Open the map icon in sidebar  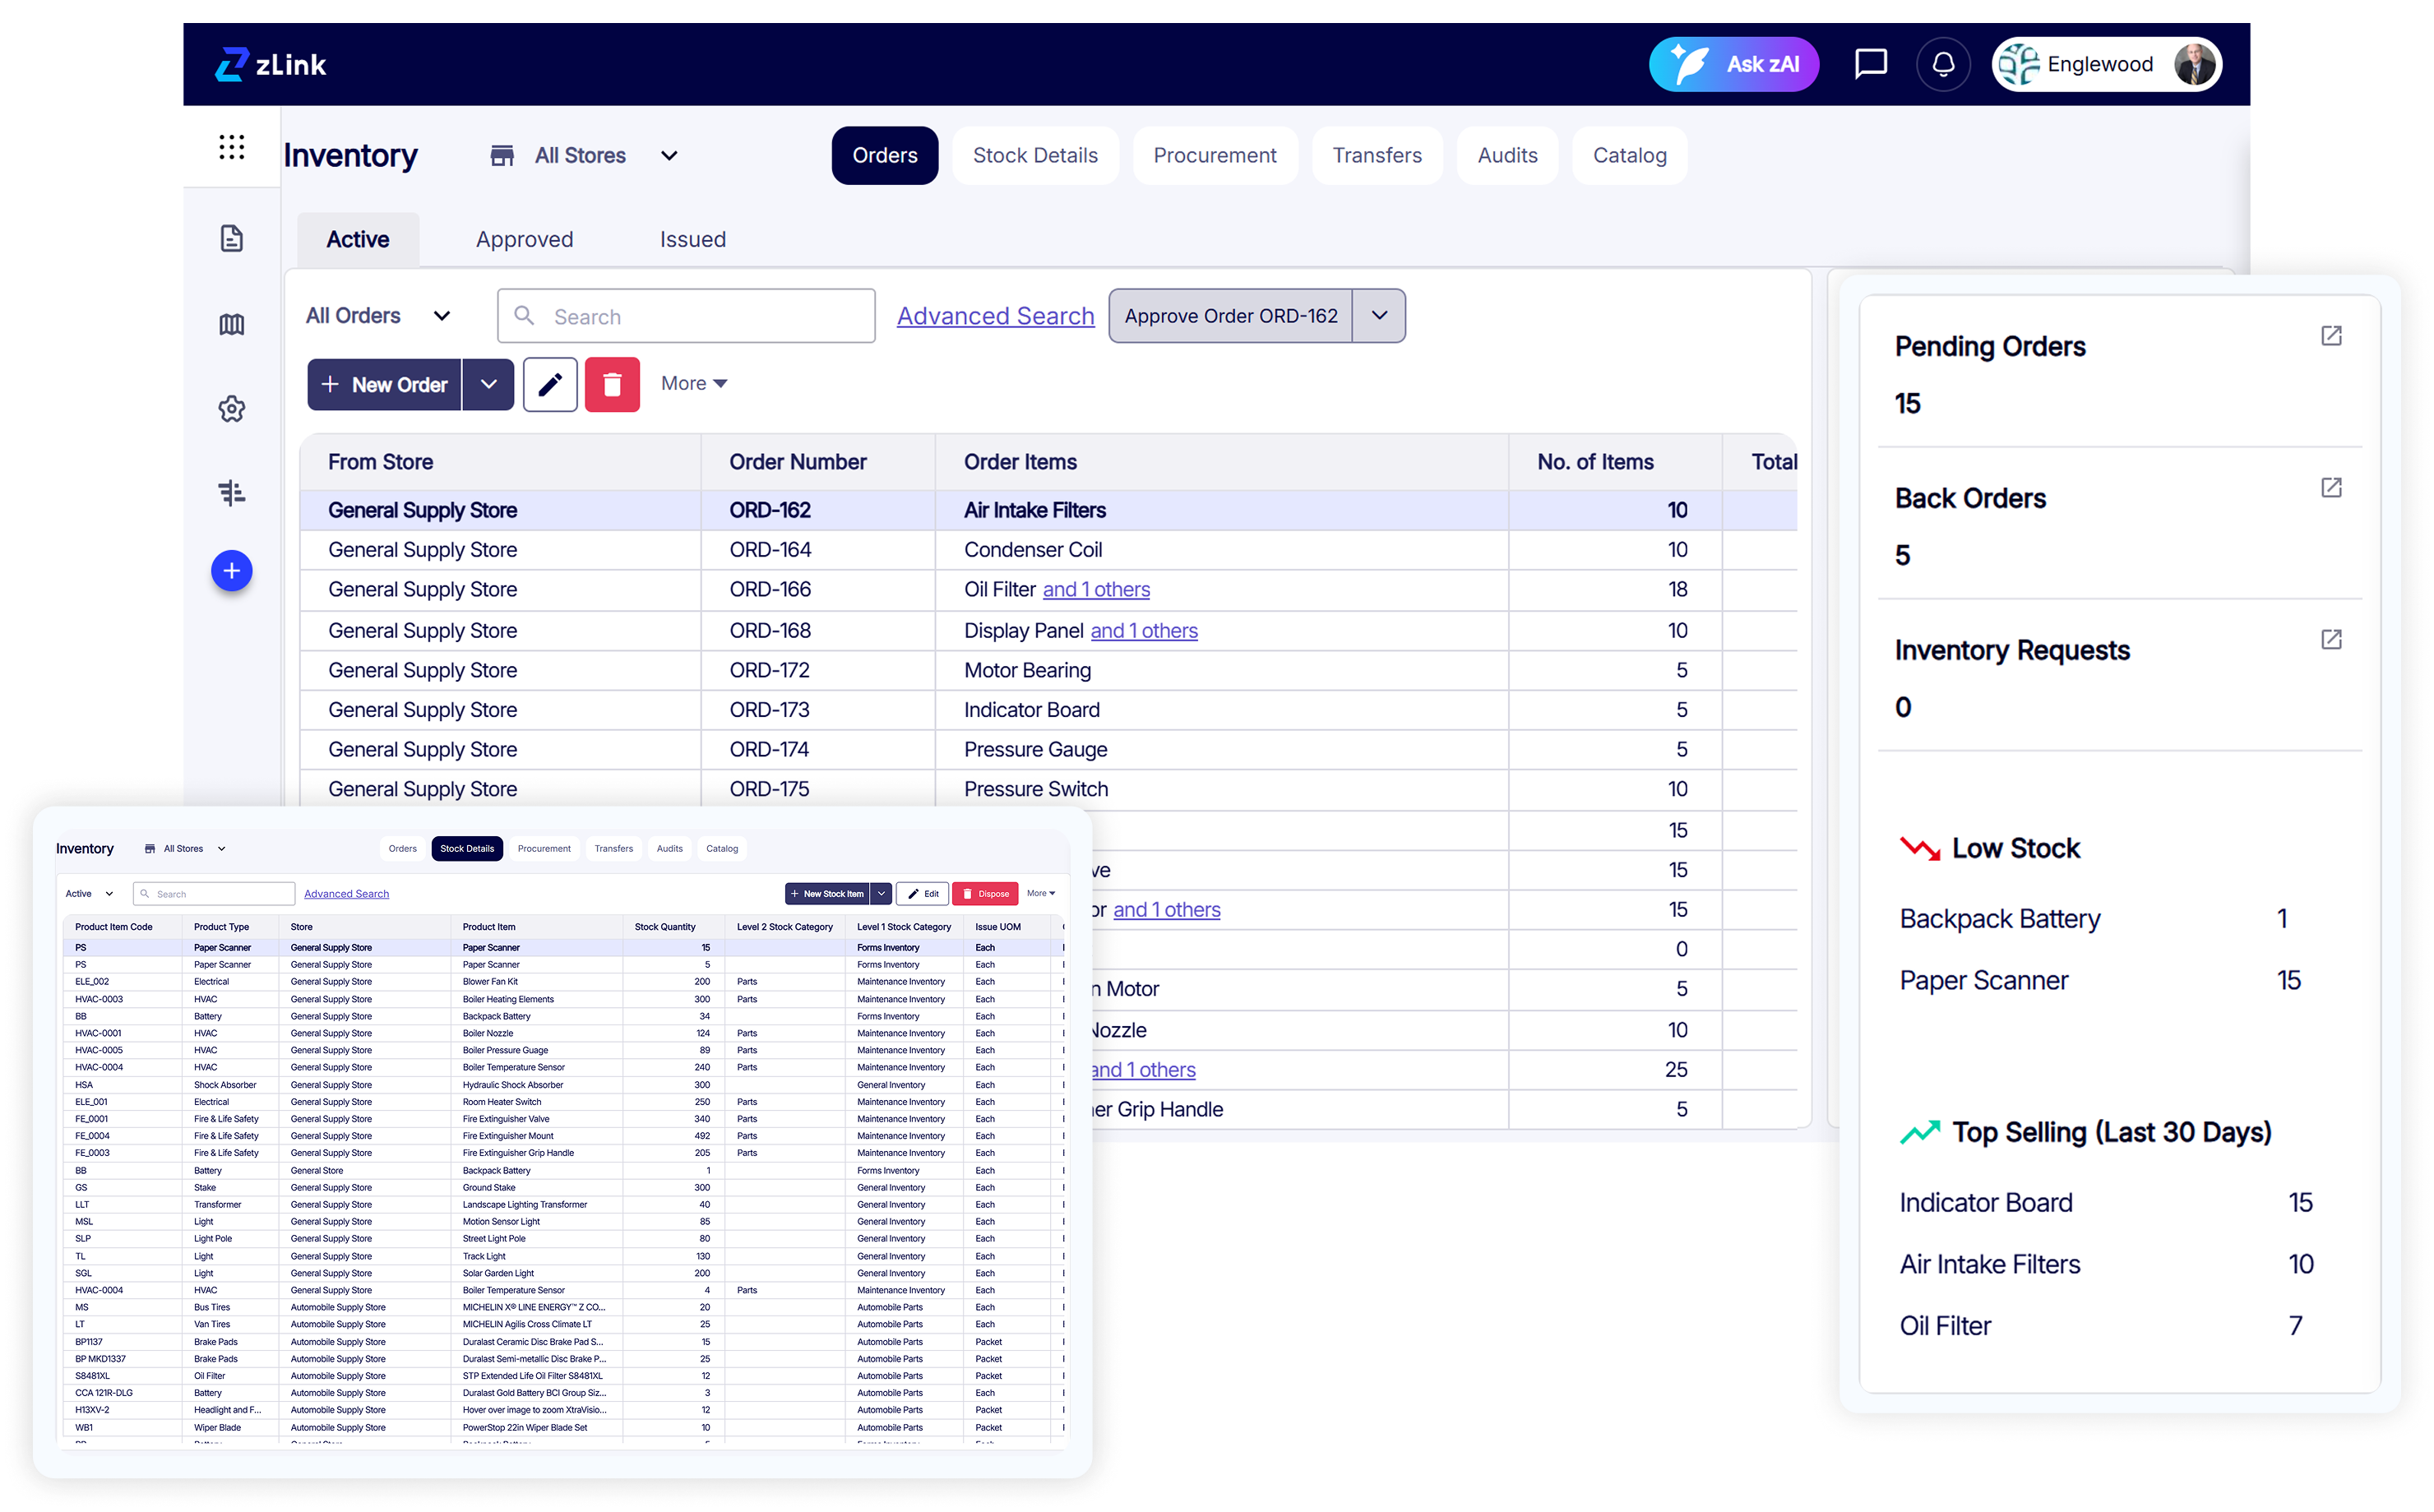pyautogui.click(x=231, y=324)
